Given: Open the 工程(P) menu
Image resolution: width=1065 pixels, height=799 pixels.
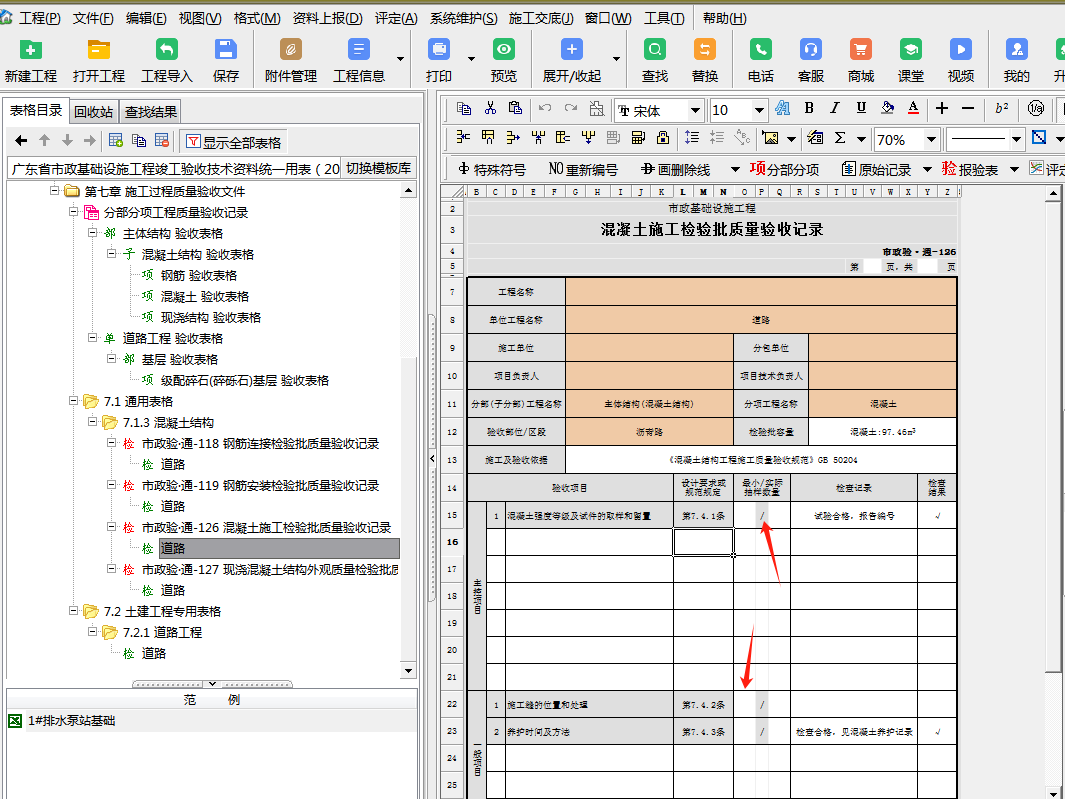Looking at the screenshot, I should click(39, 18).
